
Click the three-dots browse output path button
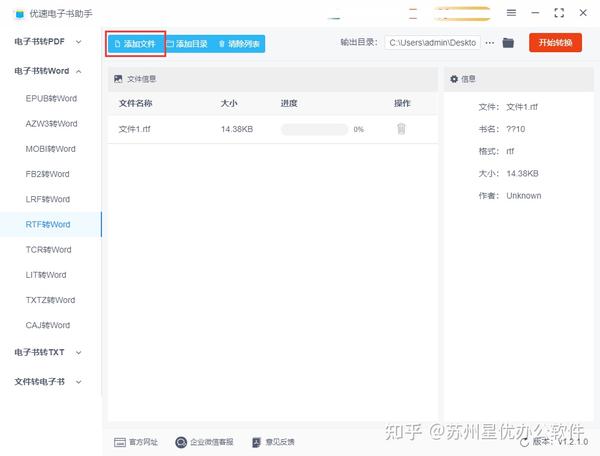[489, 43]
